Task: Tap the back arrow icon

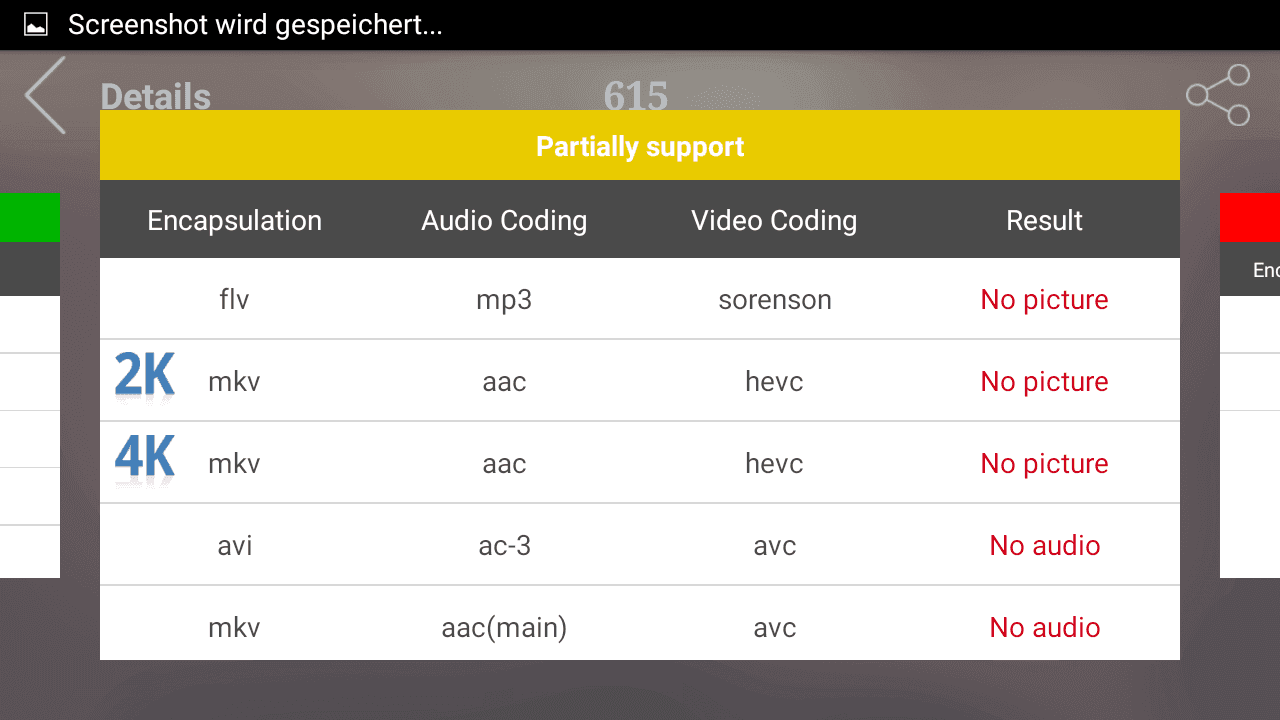Action: pyautogui.click(x=45, y=95)
